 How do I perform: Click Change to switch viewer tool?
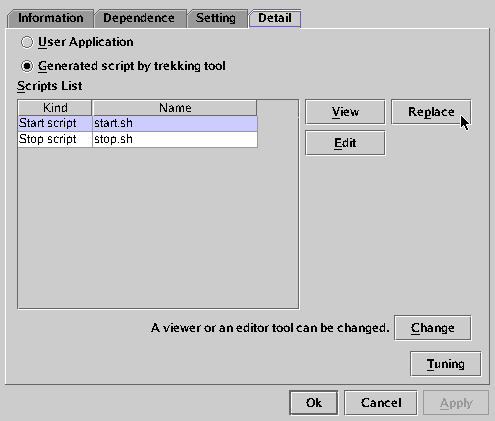tap(432, 328)
